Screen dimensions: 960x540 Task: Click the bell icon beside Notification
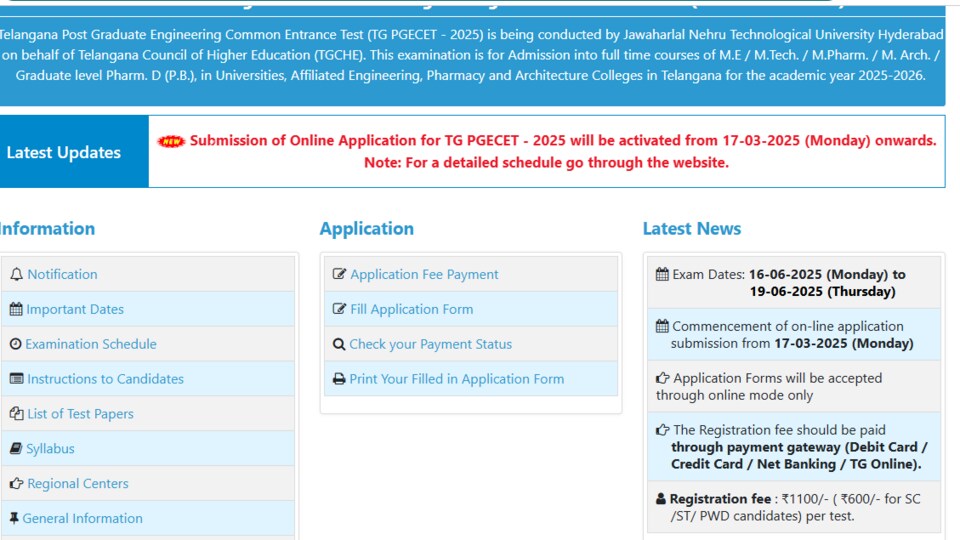(x=17, y=274)
